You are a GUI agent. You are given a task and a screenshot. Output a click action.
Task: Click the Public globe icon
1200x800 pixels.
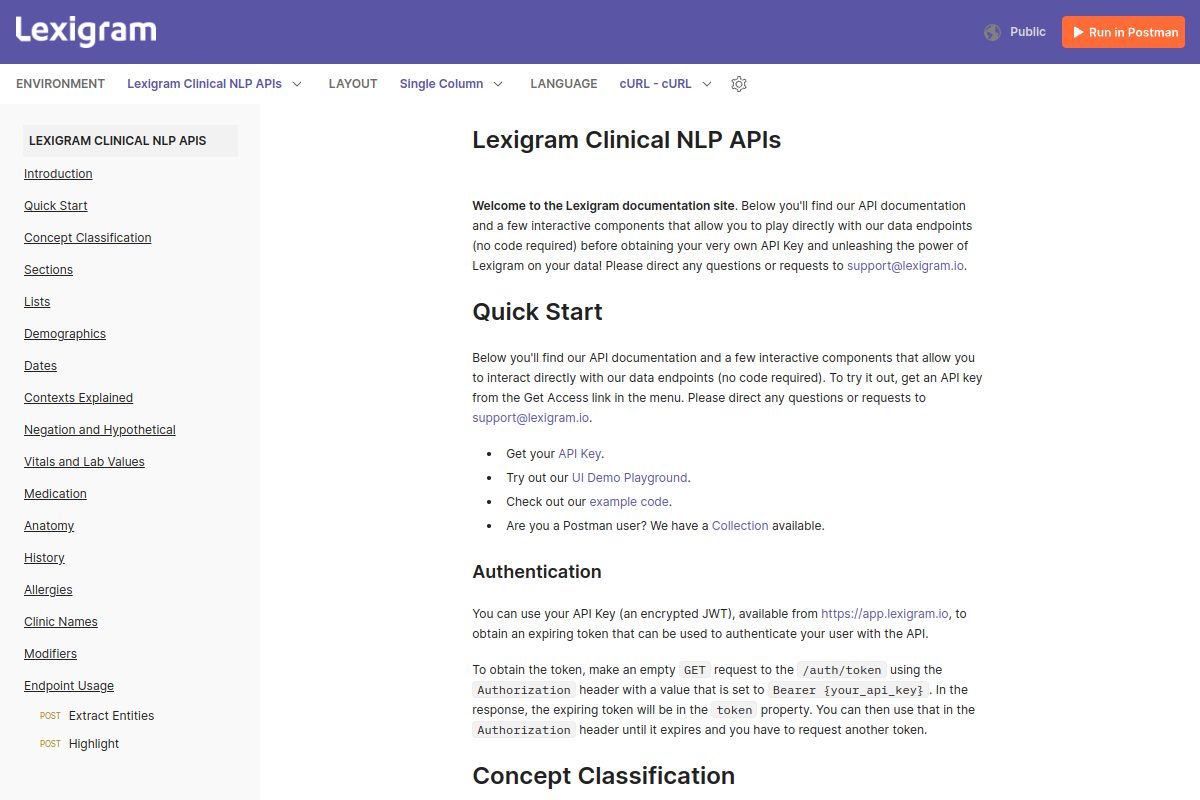tap(992, 32)
